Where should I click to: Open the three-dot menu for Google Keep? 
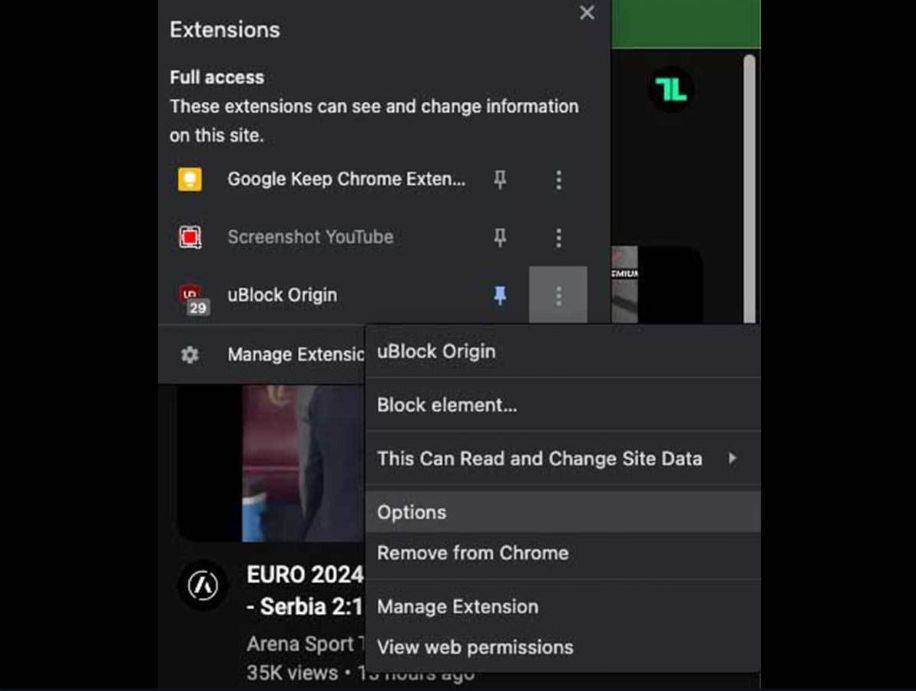pyautogui.click(x=559, y=179)
